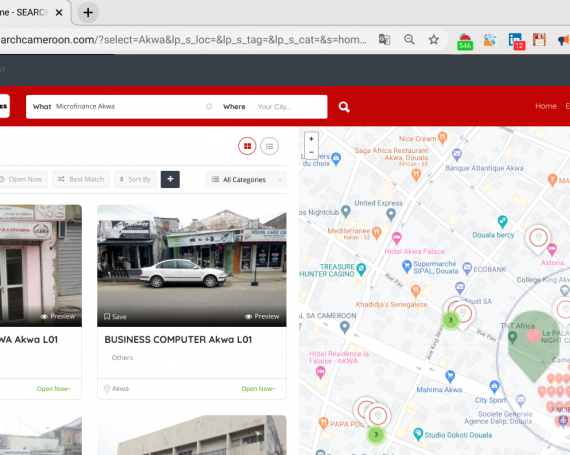
Task: Click the translate page icon in address bar
Action: 384,39
